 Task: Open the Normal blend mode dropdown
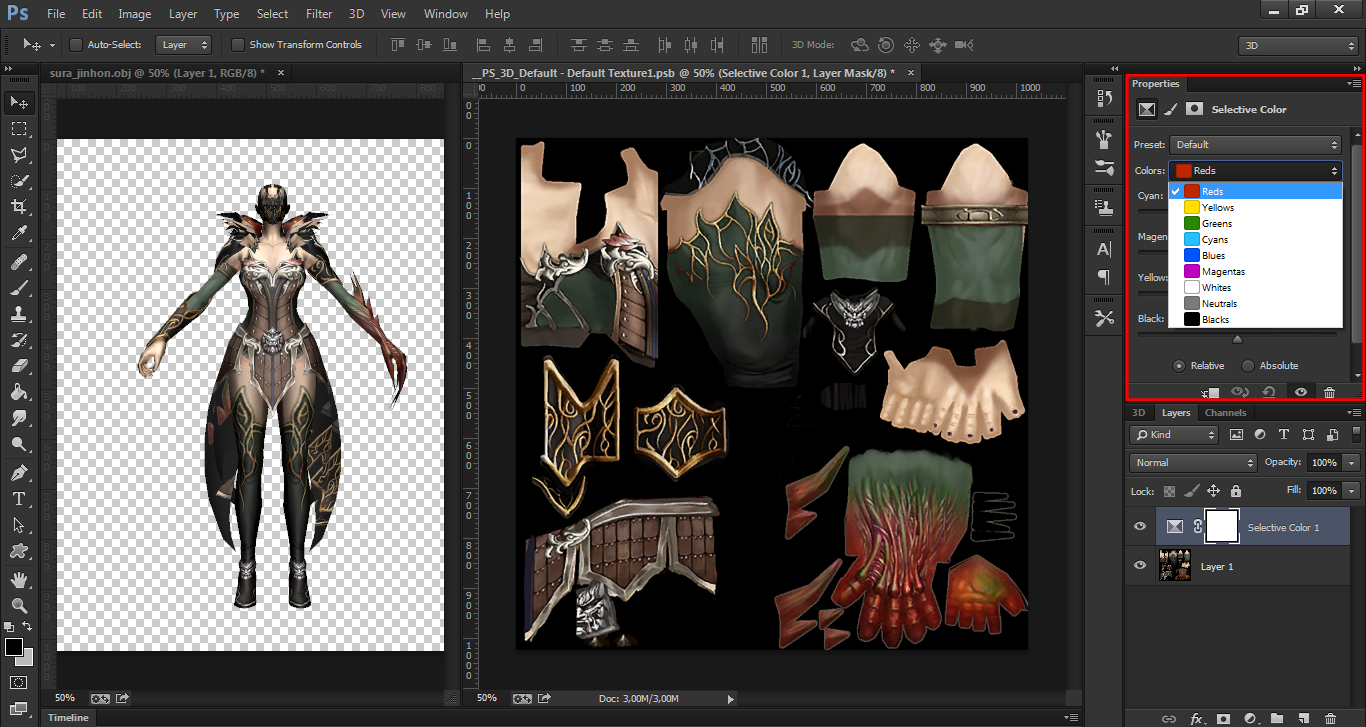click(1193, 463)
